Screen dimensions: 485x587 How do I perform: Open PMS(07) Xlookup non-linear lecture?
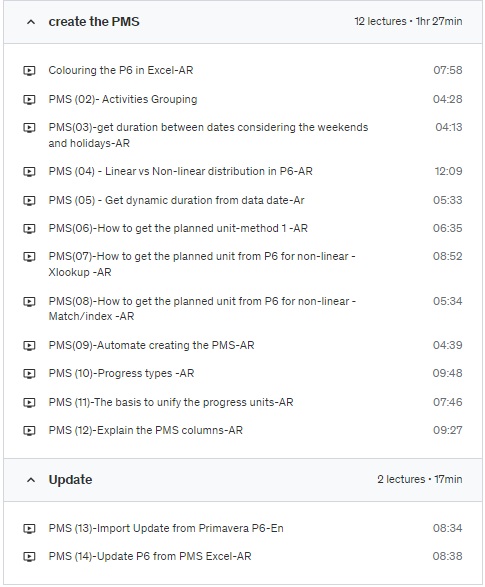tap(202, 264)
